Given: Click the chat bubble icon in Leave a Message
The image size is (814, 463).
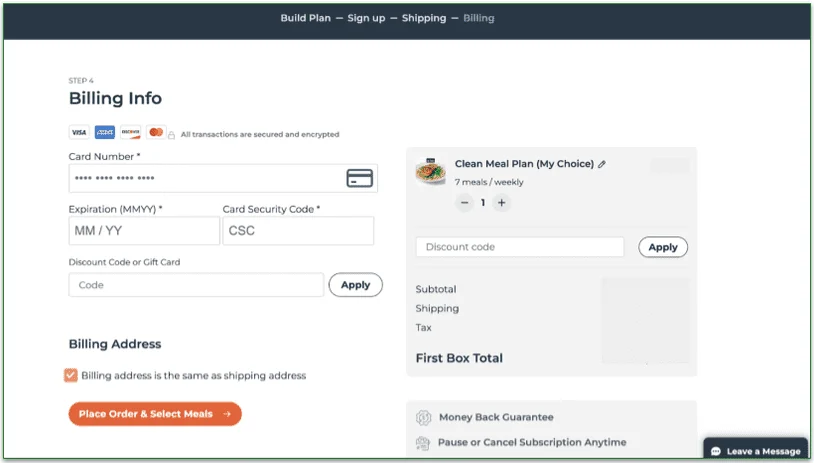Looking at the screenshot, I should pos(716,451).
